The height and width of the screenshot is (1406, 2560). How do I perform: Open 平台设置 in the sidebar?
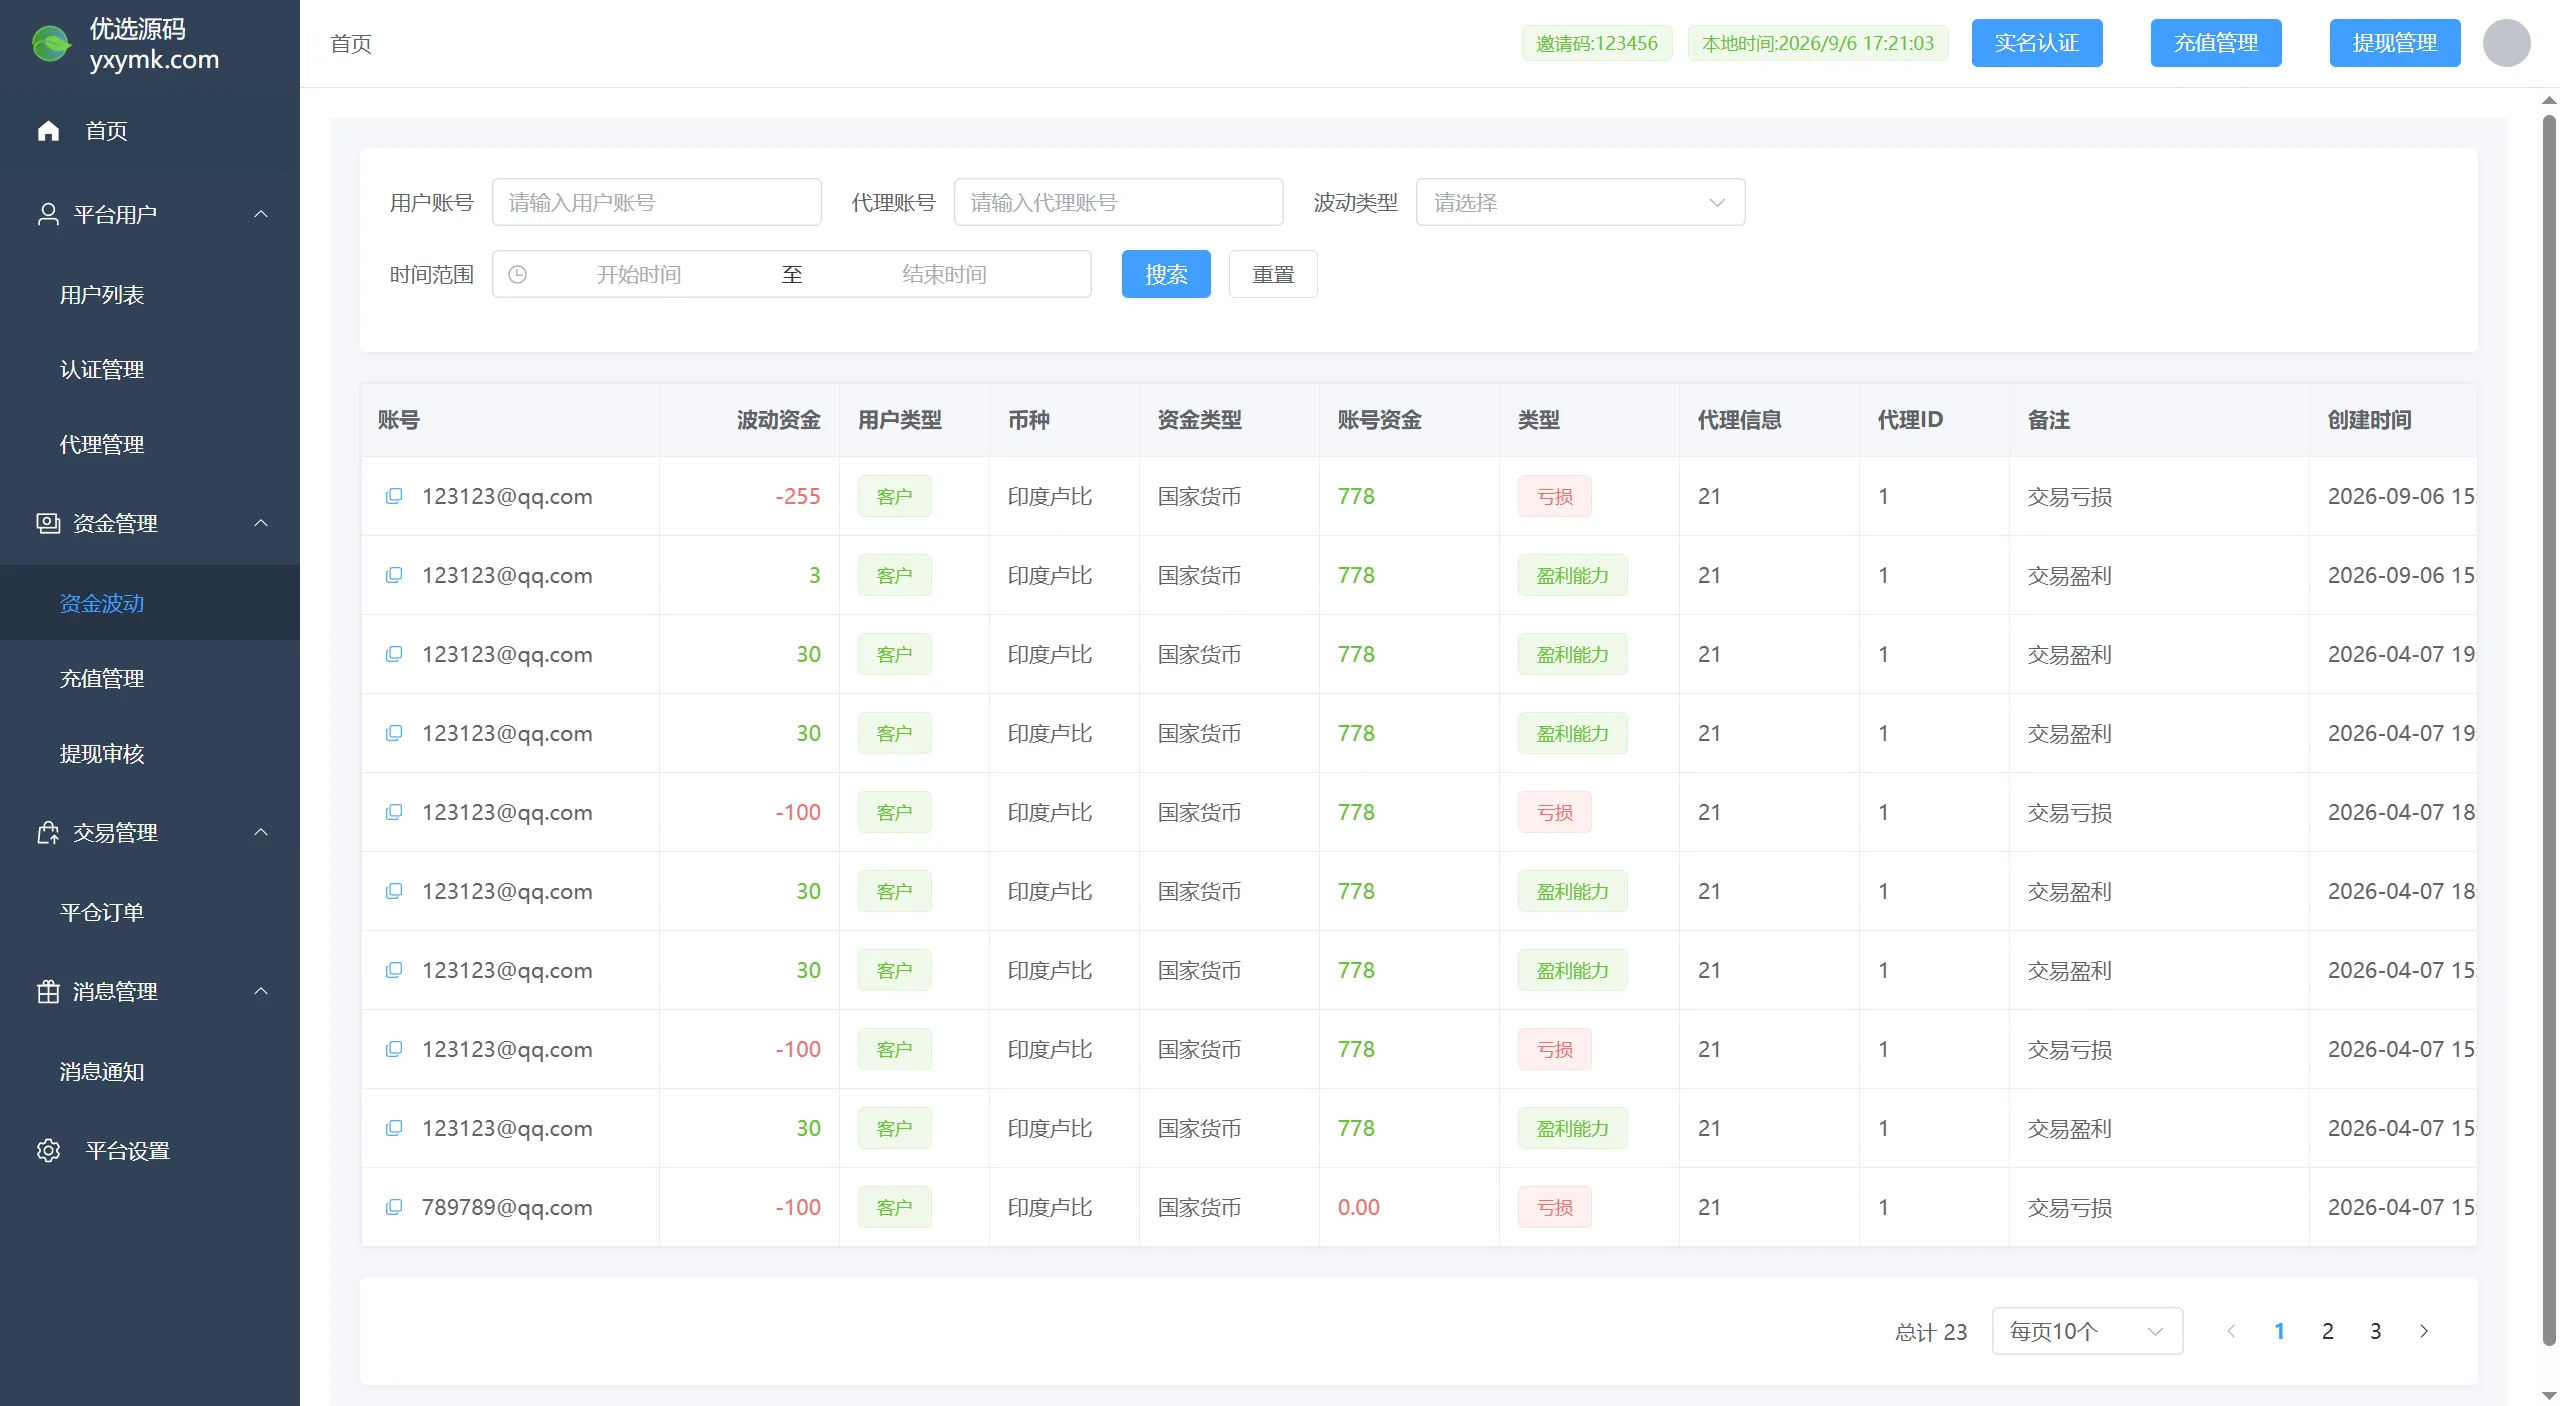pos(150,1150)
